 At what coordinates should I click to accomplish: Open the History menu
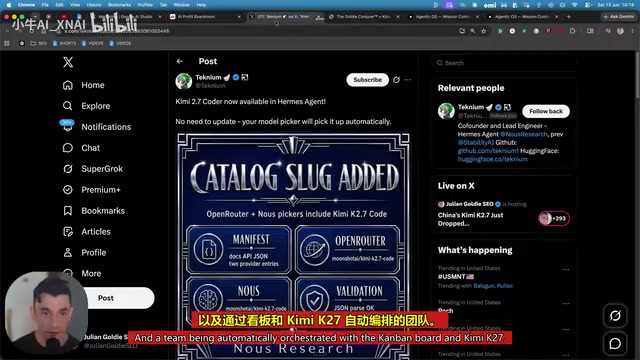click(94, 5)
